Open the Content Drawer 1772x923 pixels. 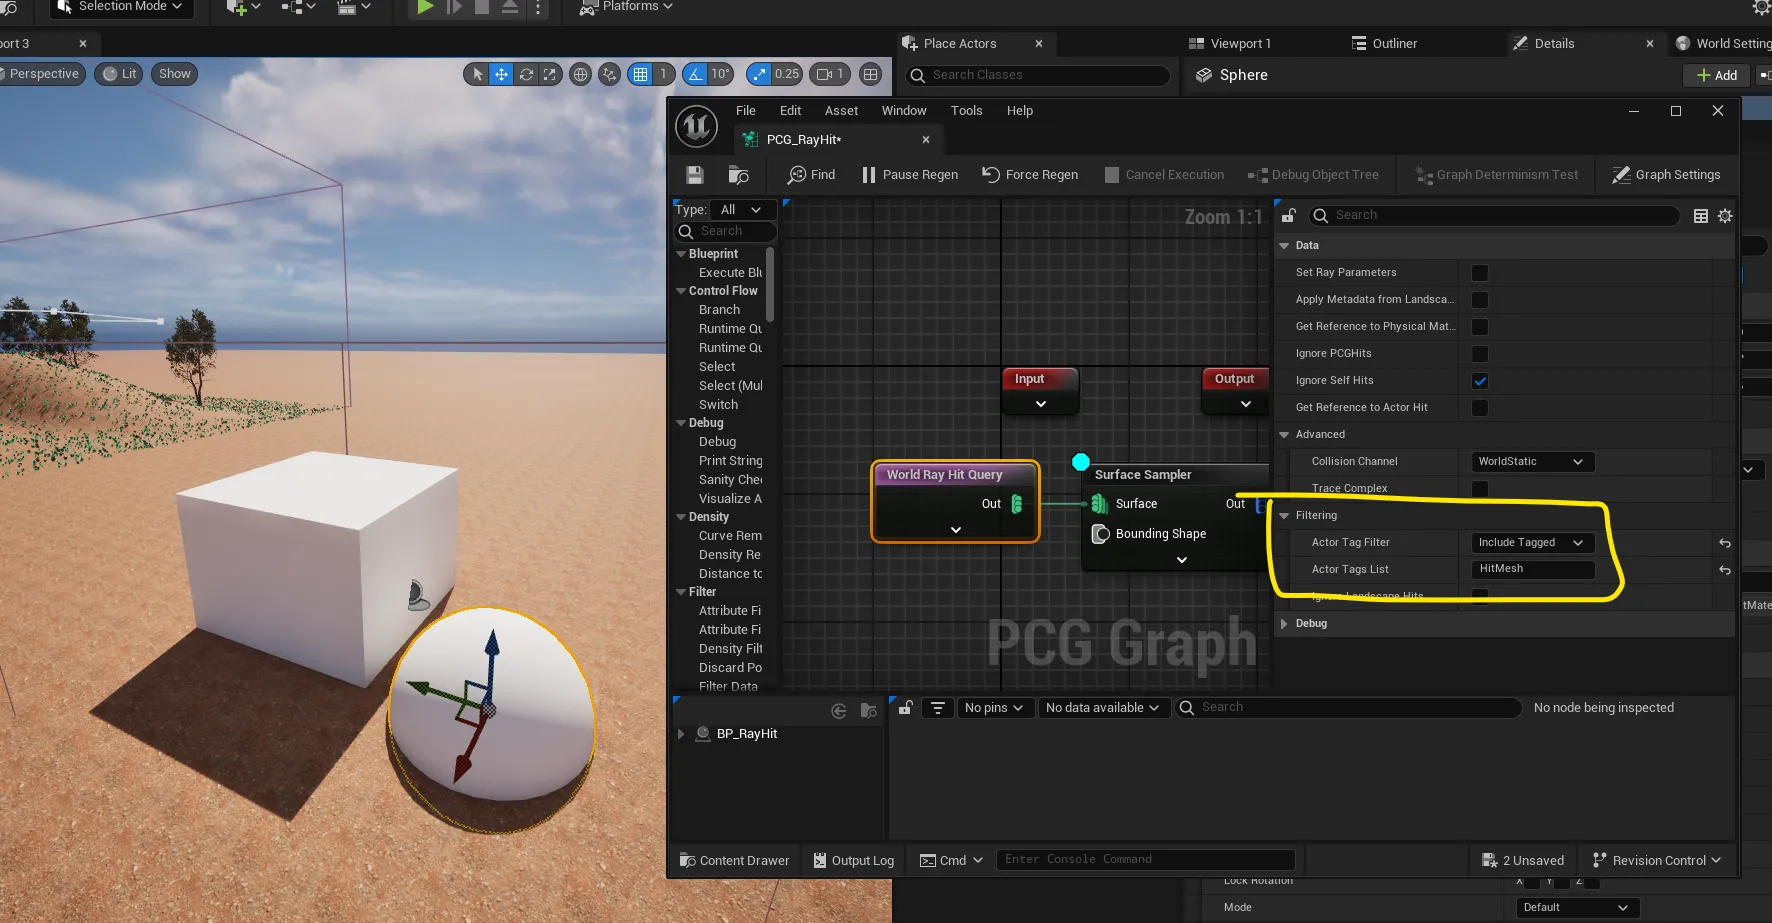[734, 861]
